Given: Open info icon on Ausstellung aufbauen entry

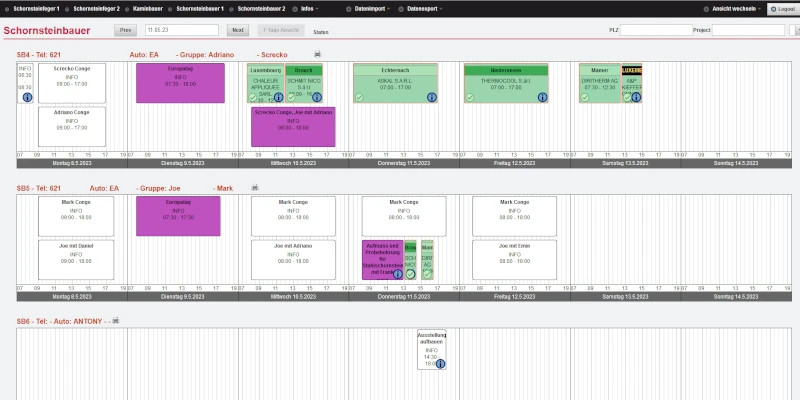Looking at the screenshot, I should tap(440, 363).
